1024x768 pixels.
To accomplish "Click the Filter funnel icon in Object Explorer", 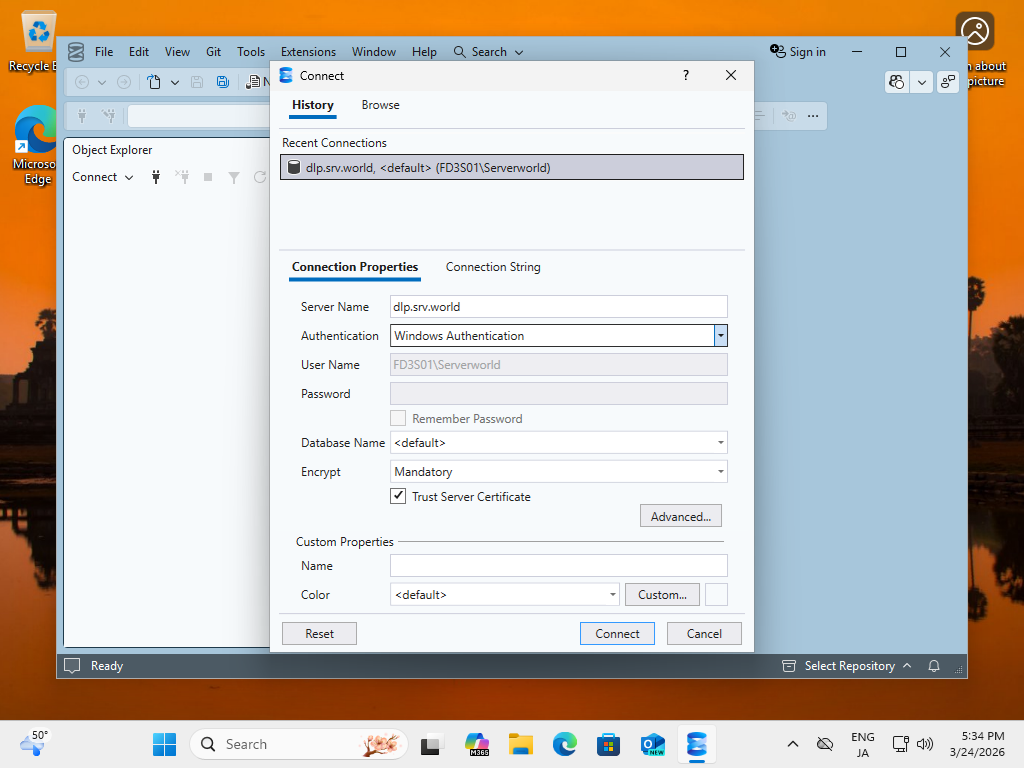I will (x=234, y=178).
